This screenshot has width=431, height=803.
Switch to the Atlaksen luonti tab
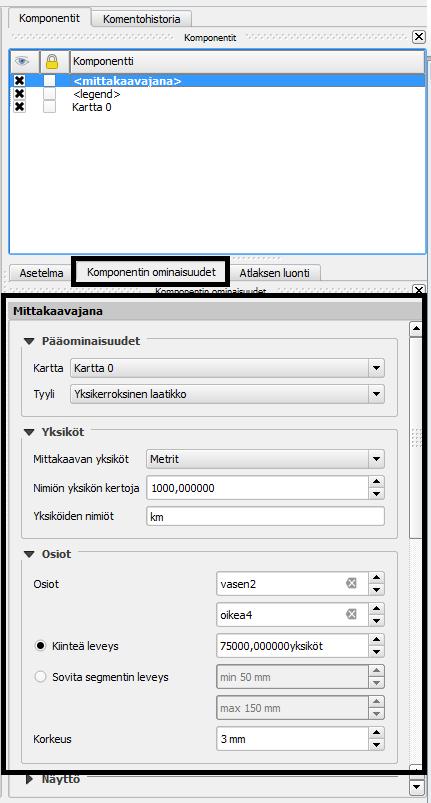(x=274, y=273)
